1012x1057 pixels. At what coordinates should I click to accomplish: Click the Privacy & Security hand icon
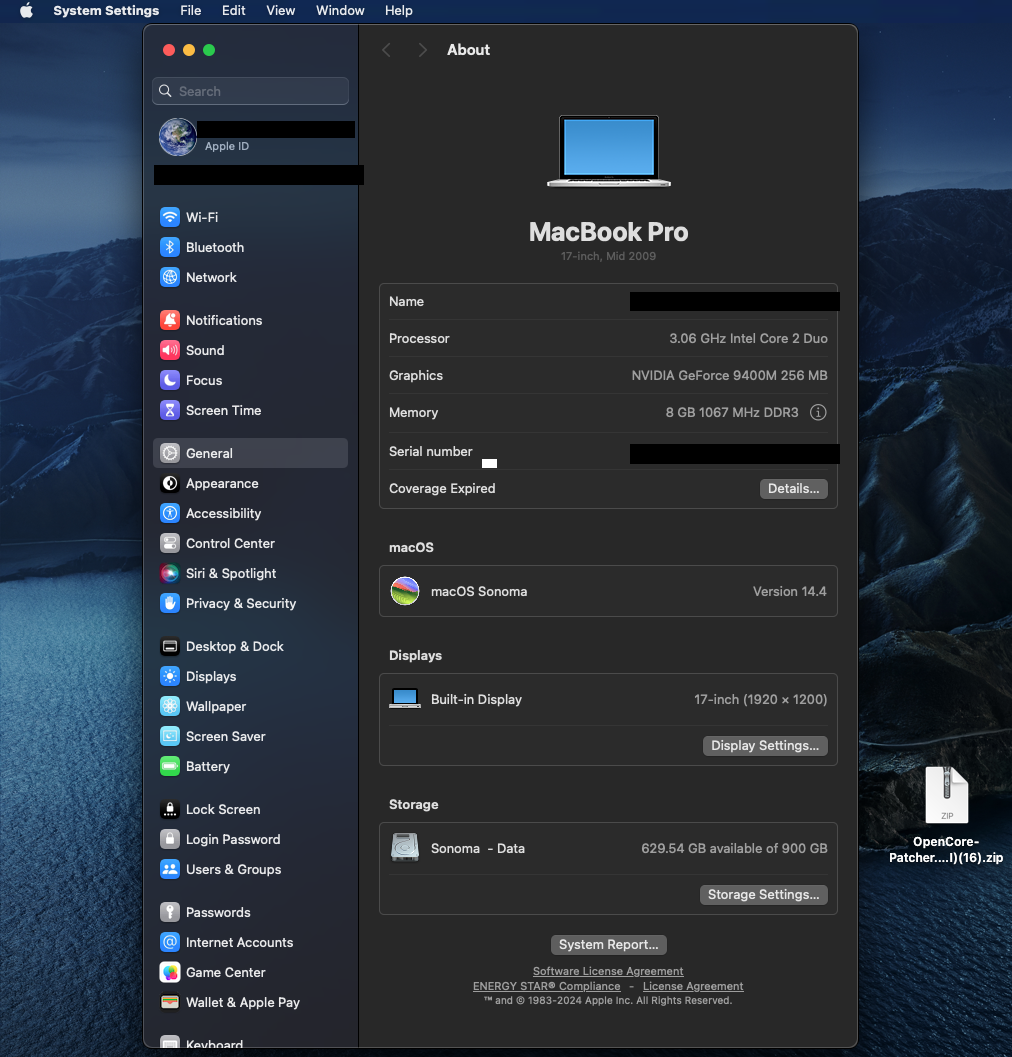tap(170, 603)
